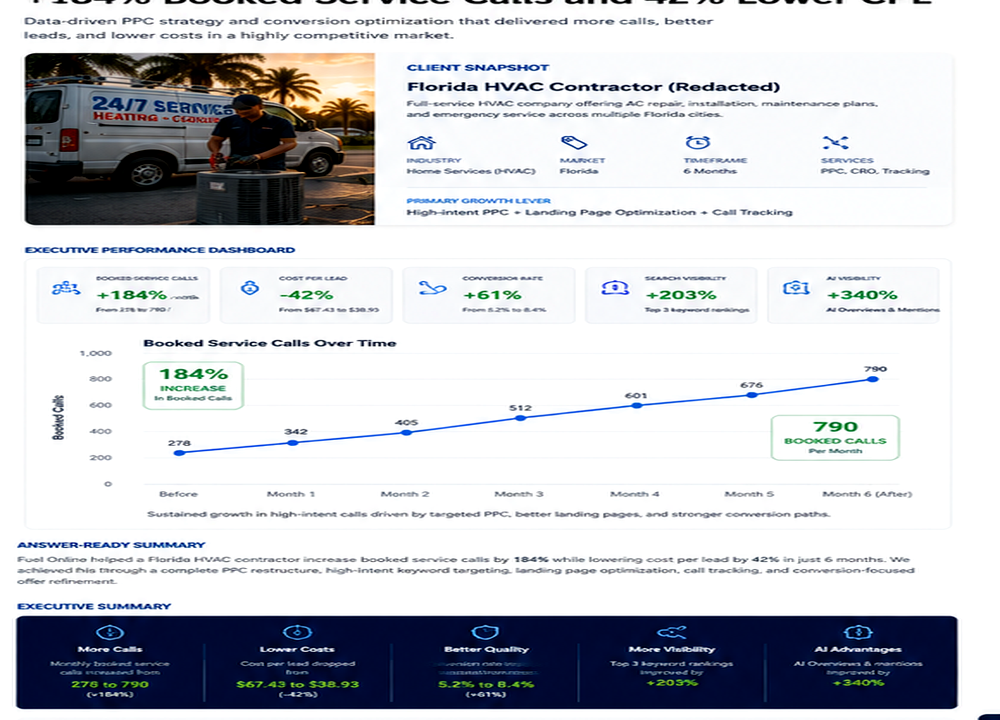The width and height of the screenshot is (1000, 720).
Task: Click Booked Service Calls Over Time chart title
Action: coord(270,343)
